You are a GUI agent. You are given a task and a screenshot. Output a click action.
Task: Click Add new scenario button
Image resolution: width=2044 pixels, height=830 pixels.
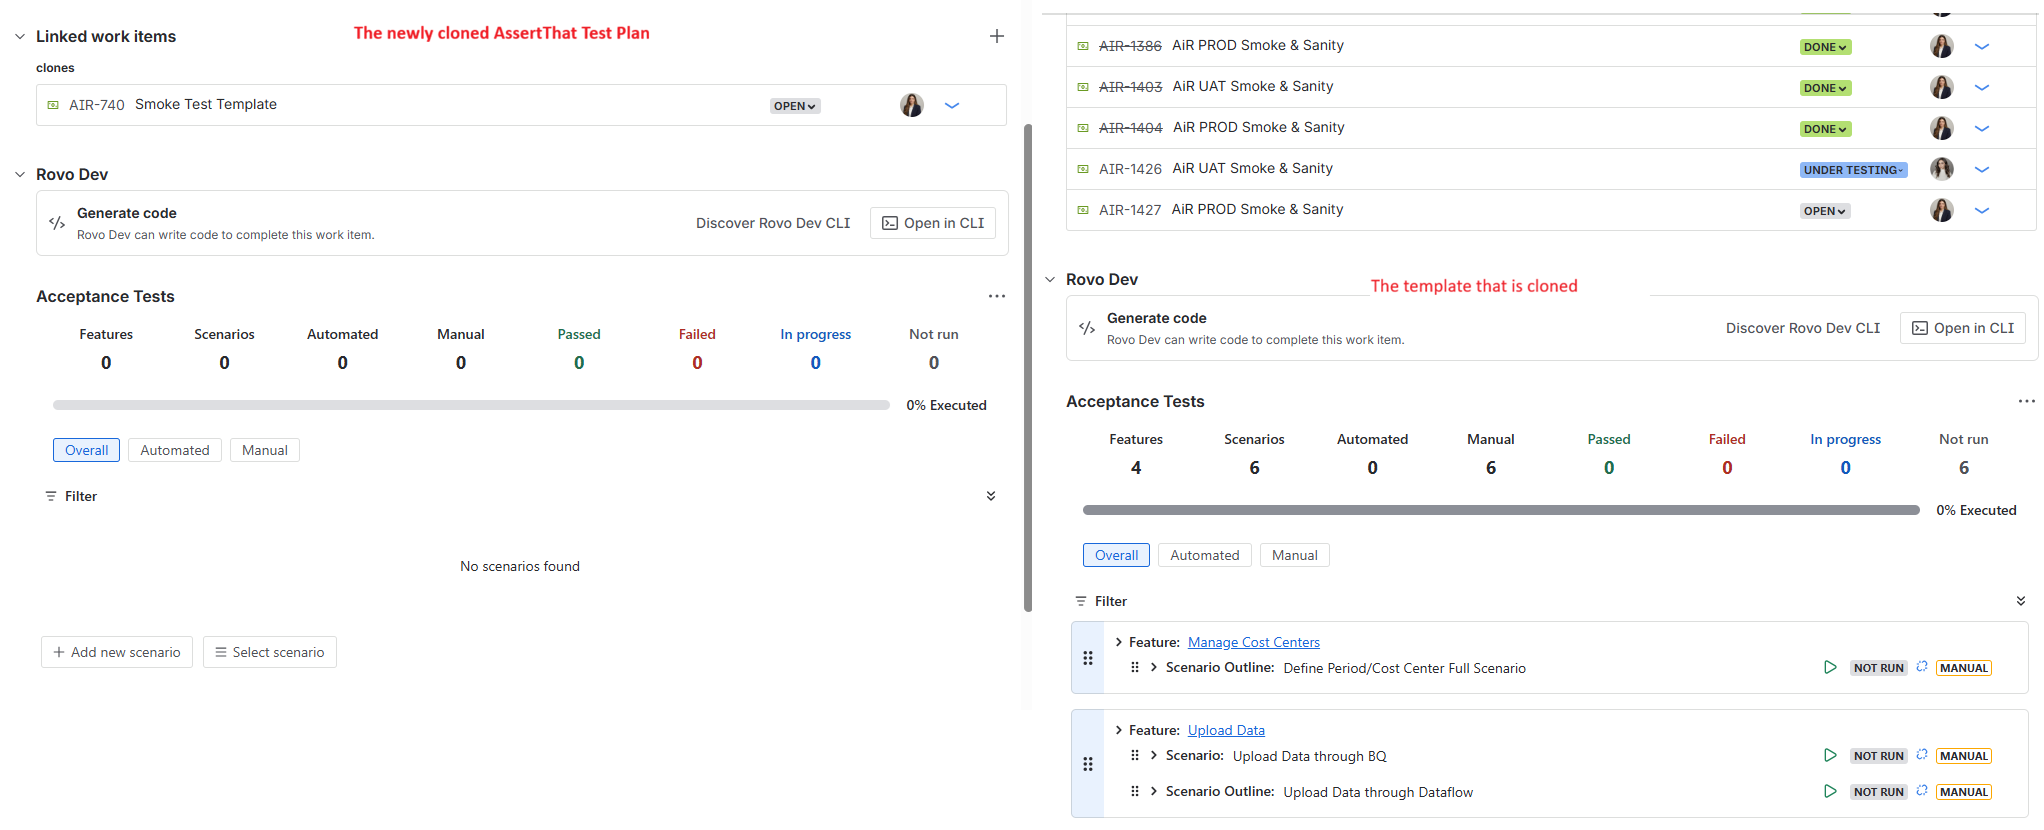pyautogui.click(x=117, y=652)
